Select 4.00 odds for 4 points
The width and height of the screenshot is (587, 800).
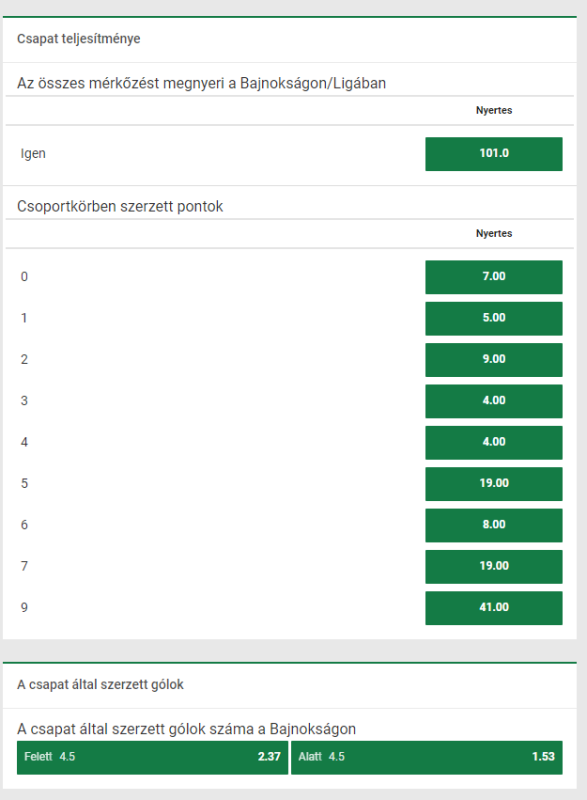[x=494, y=442]
